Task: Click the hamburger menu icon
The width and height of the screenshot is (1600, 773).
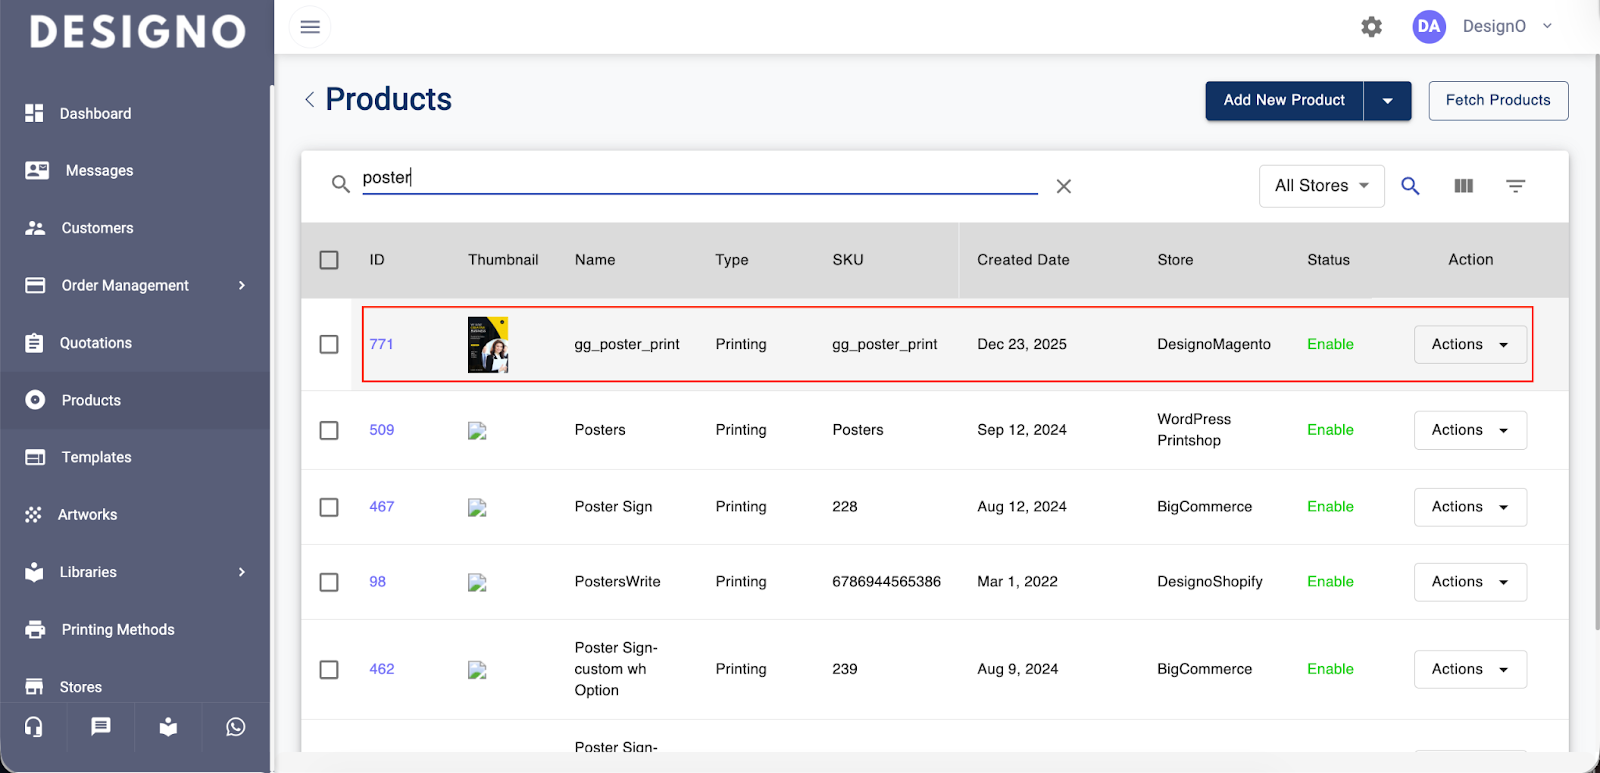Action: pos(310,27)
